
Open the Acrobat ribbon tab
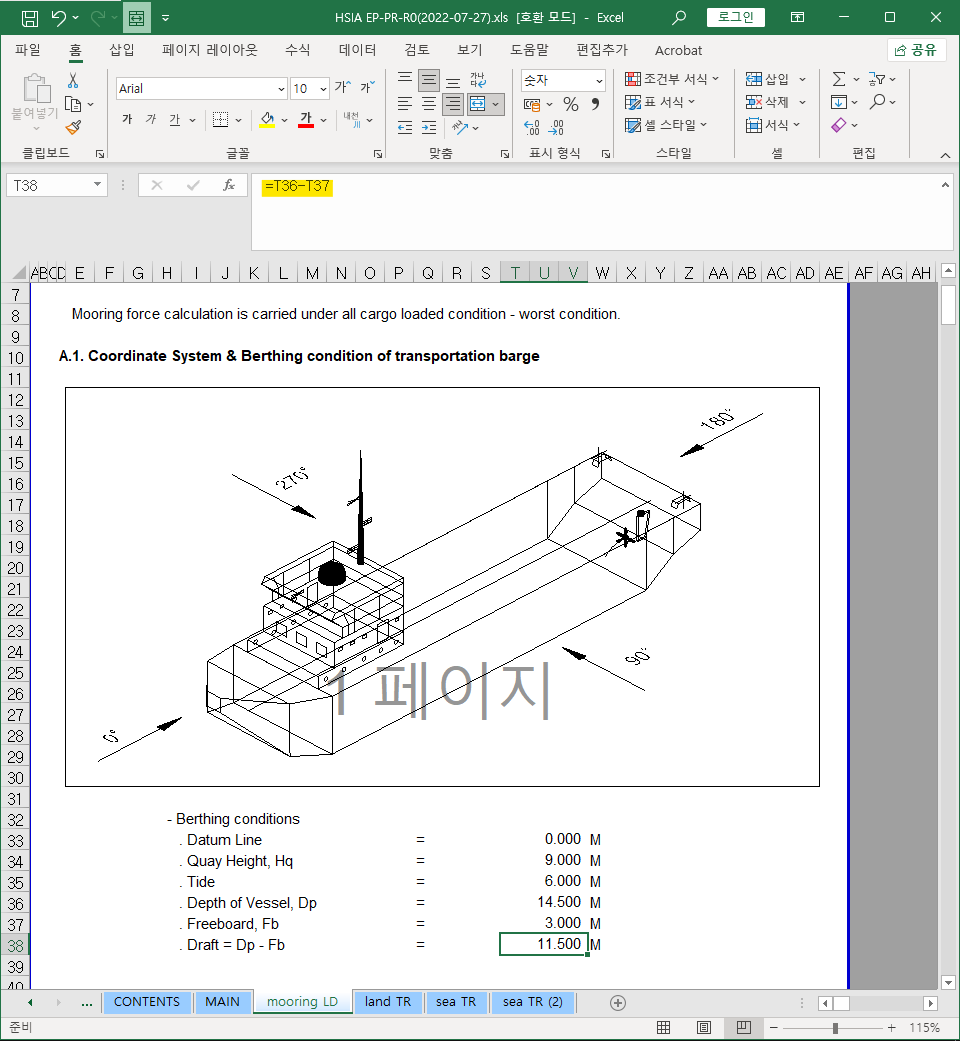coord(678,50)
